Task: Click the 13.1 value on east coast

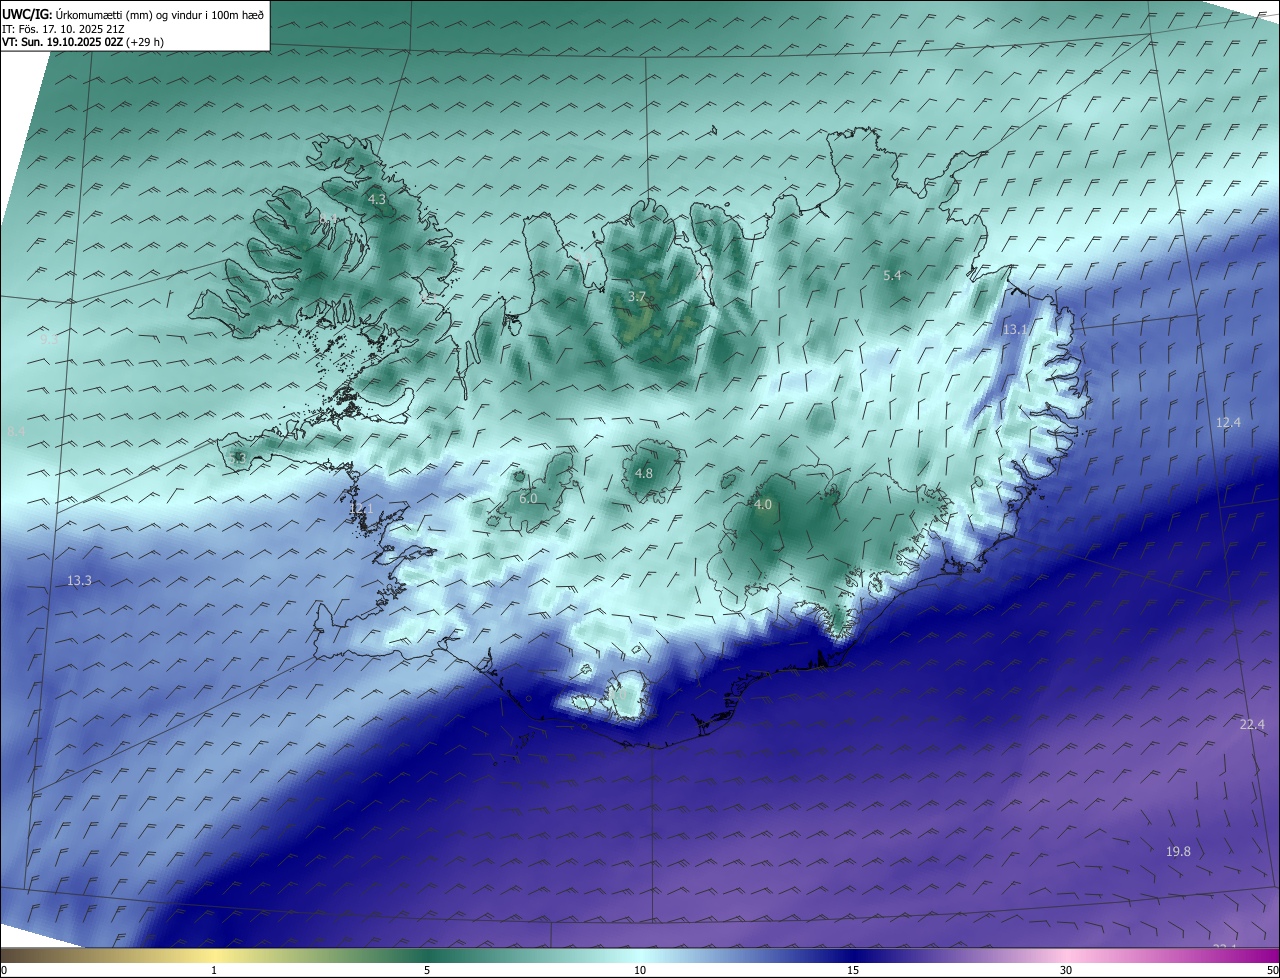Action: (1015, 329)
